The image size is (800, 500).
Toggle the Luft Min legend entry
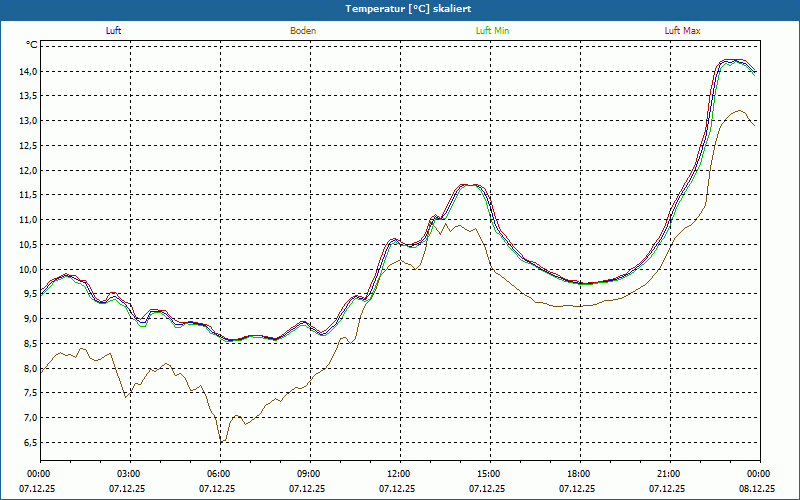coord(492,31)
